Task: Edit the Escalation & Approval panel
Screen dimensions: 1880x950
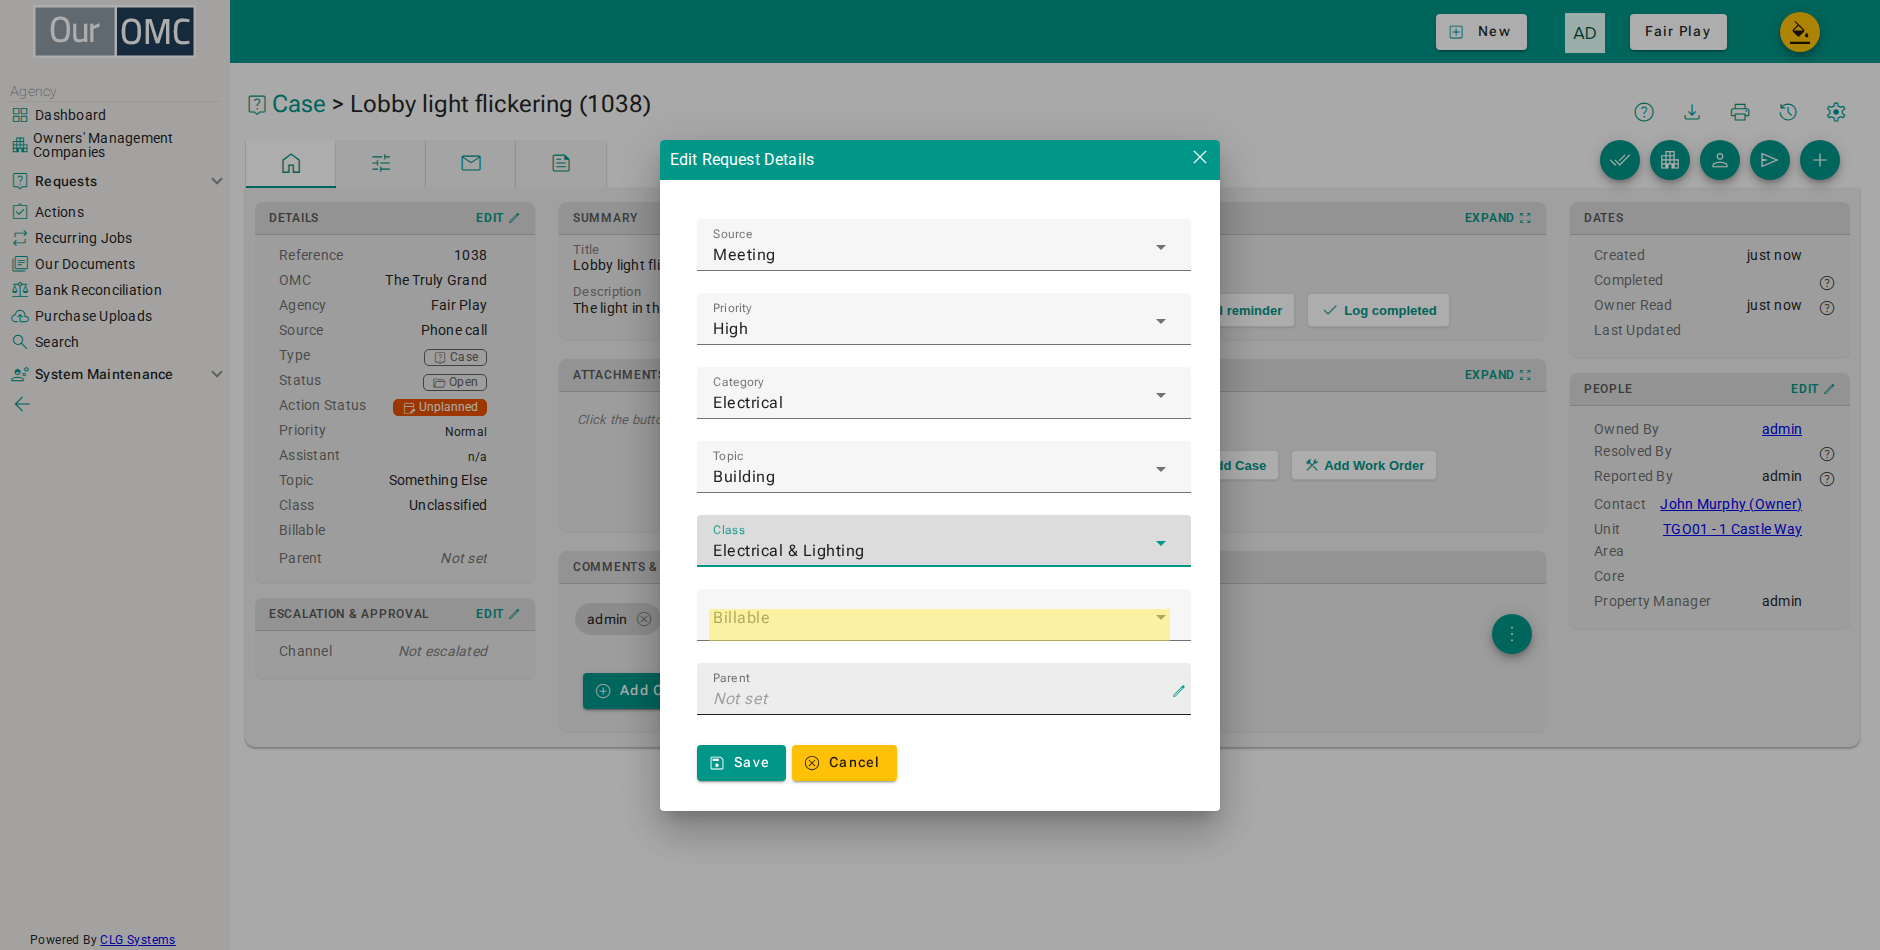Action: point(497,614)
